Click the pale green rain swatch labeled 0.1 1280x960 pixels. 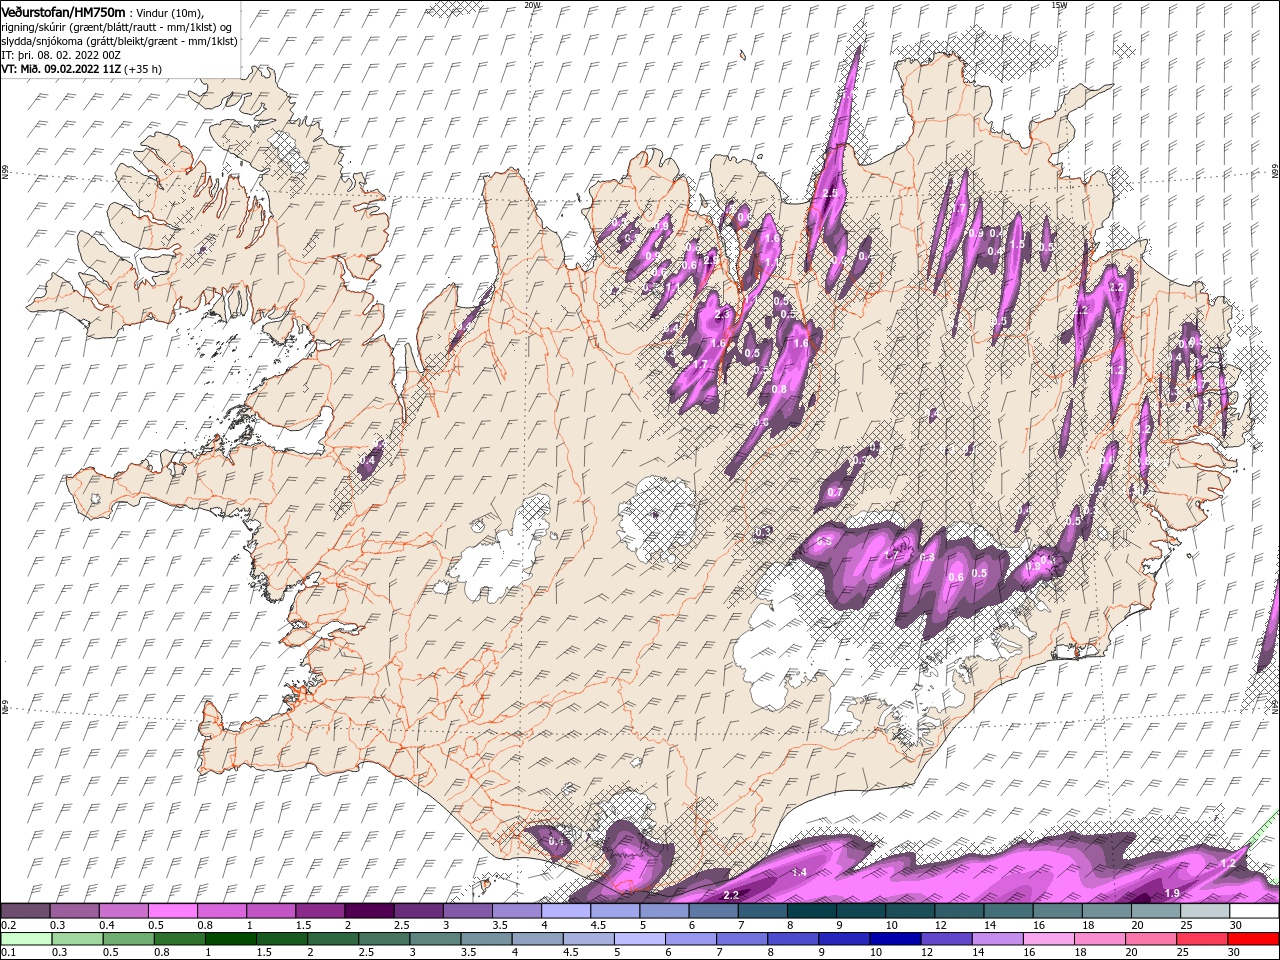pyautogui.click(x=25, y=939)
